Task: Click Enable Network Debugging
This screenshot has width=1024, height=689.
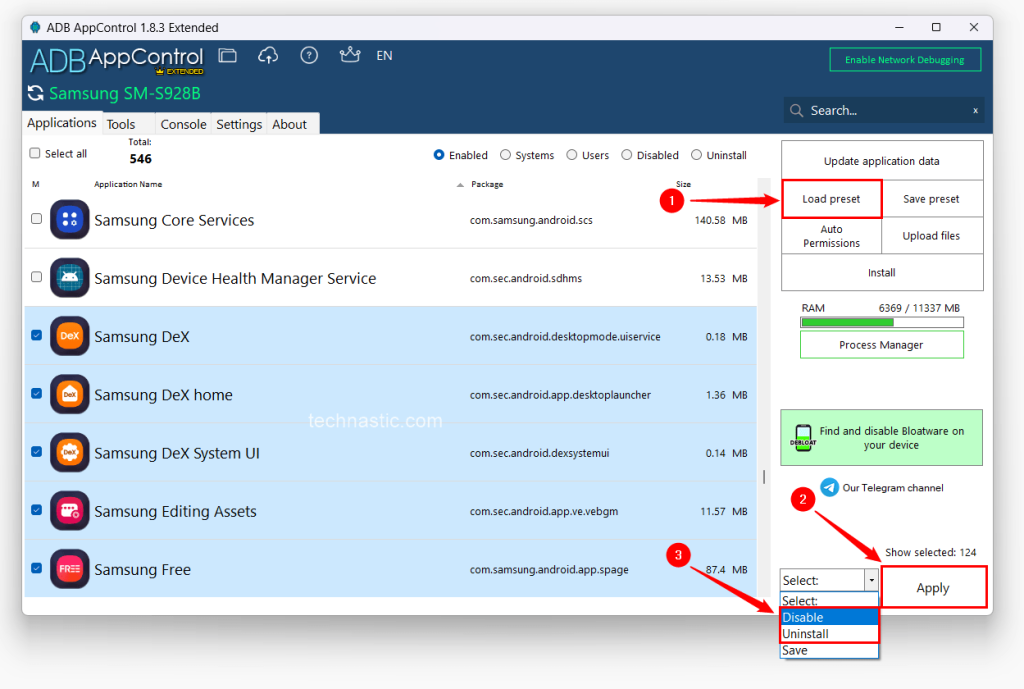Action: click(904, 59)
